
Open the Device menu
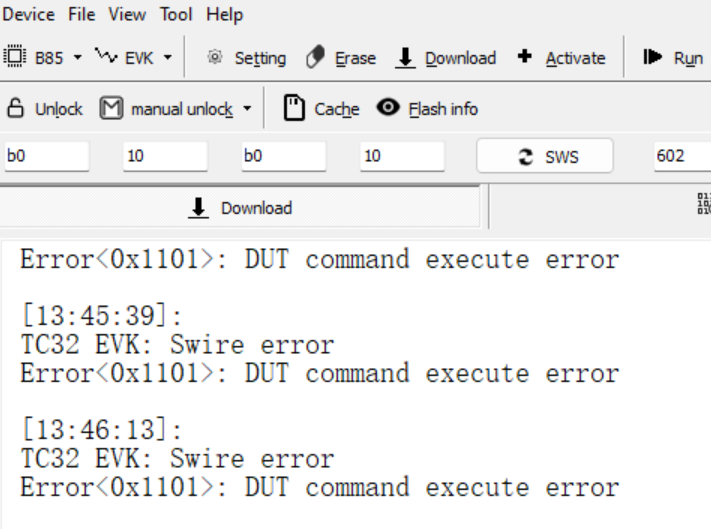pyautogui.click(x=29, y=15)
